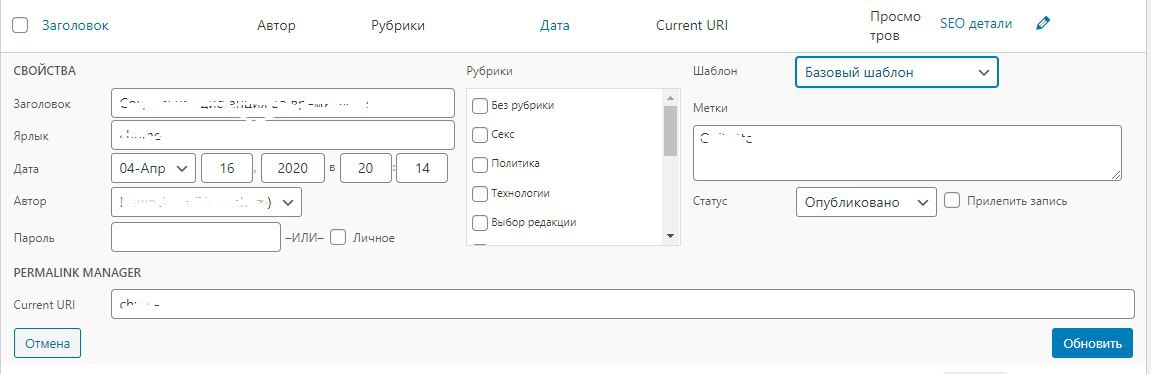Click the Обновить update button

click(x=1092, y=343)
